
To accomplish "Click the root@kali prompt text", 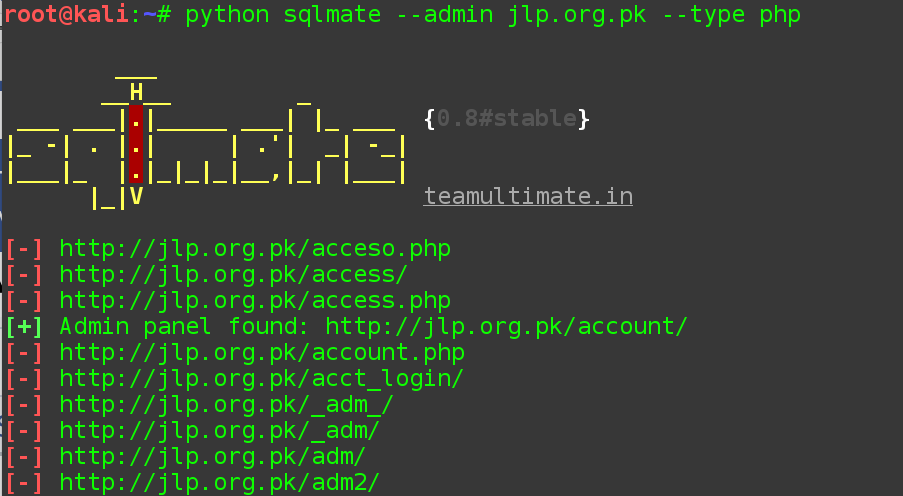I will [66, 14].
